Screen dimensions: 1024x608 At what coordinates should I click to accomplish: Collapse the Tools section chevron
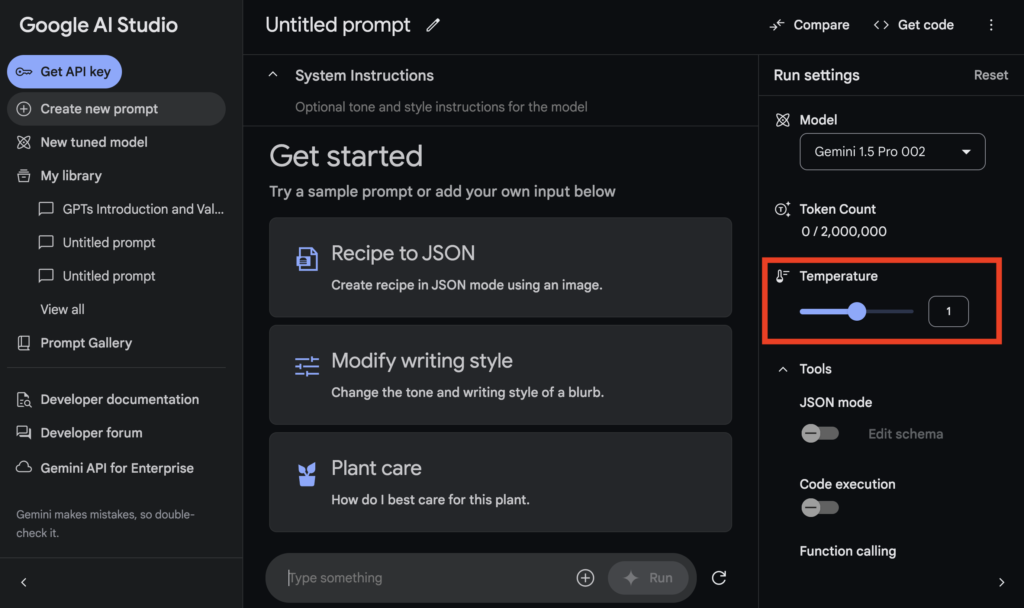tap(782, 369)
